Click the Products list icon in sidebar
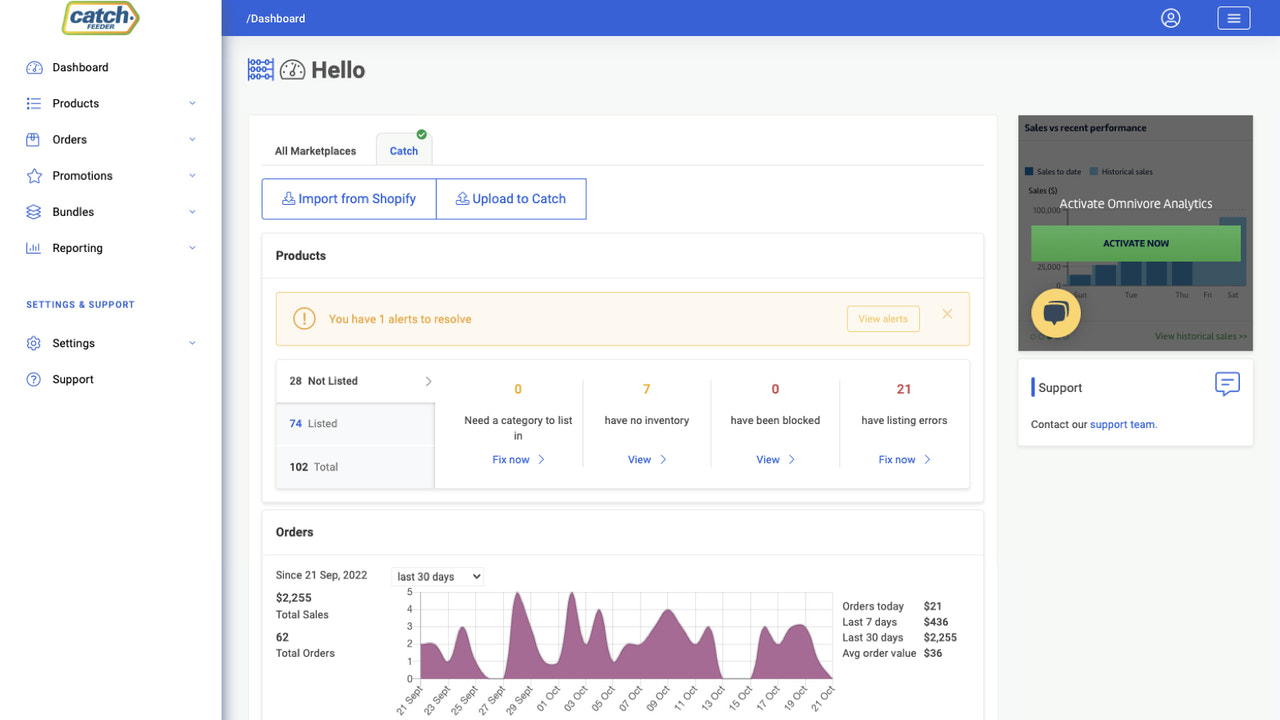Image resolution: width=1280 pixels, height=720 pixels. (x=33, y=103)
